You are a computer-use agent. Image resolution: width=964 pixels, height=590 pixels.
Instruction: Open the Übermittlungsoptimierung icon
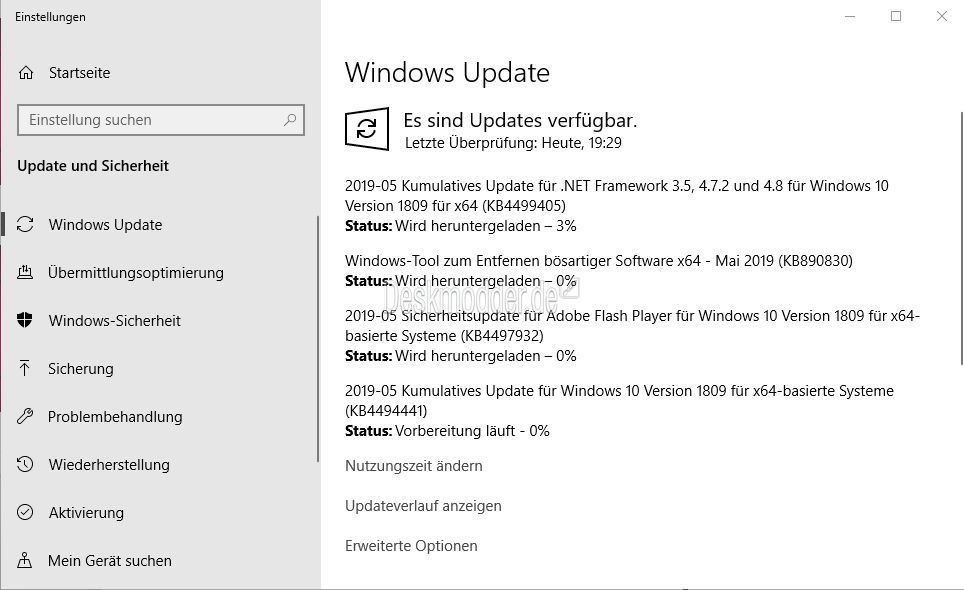tap(25, 272)
